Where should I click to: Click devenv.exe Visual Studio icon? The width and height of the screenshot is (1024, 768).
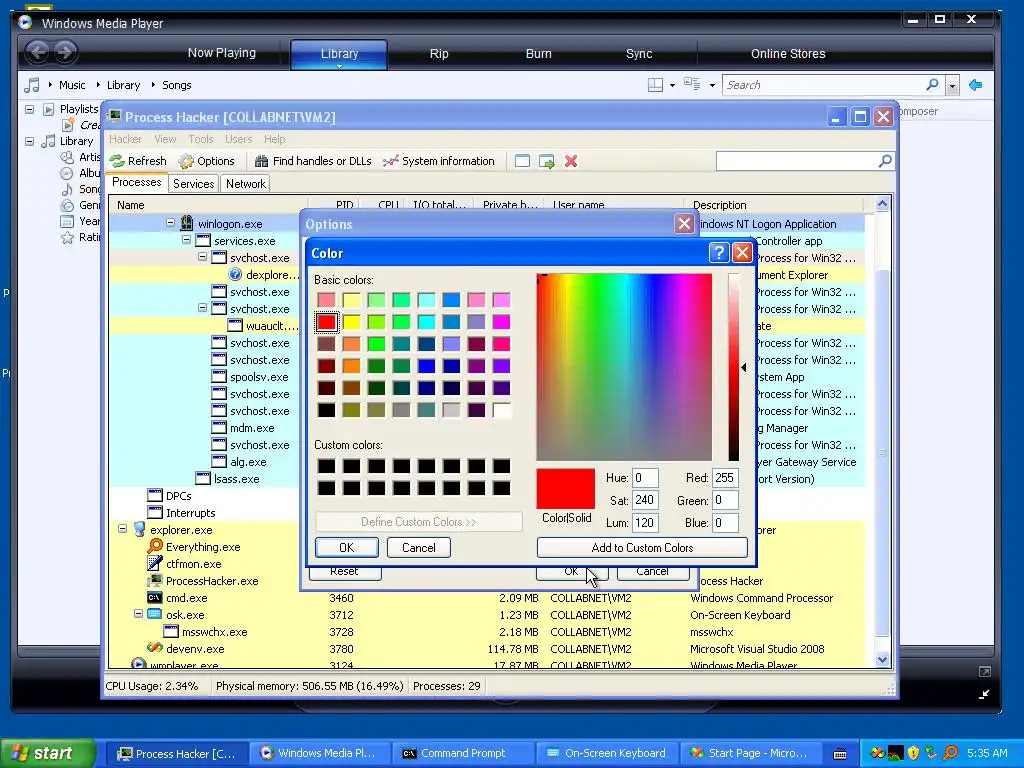click(155, 648)
